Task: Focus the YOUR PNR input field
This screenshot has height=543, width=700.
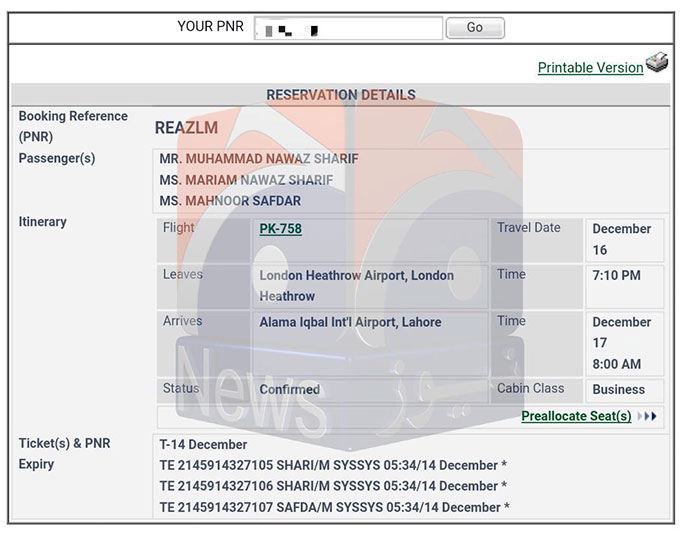Action: click(x=348, y=28)
